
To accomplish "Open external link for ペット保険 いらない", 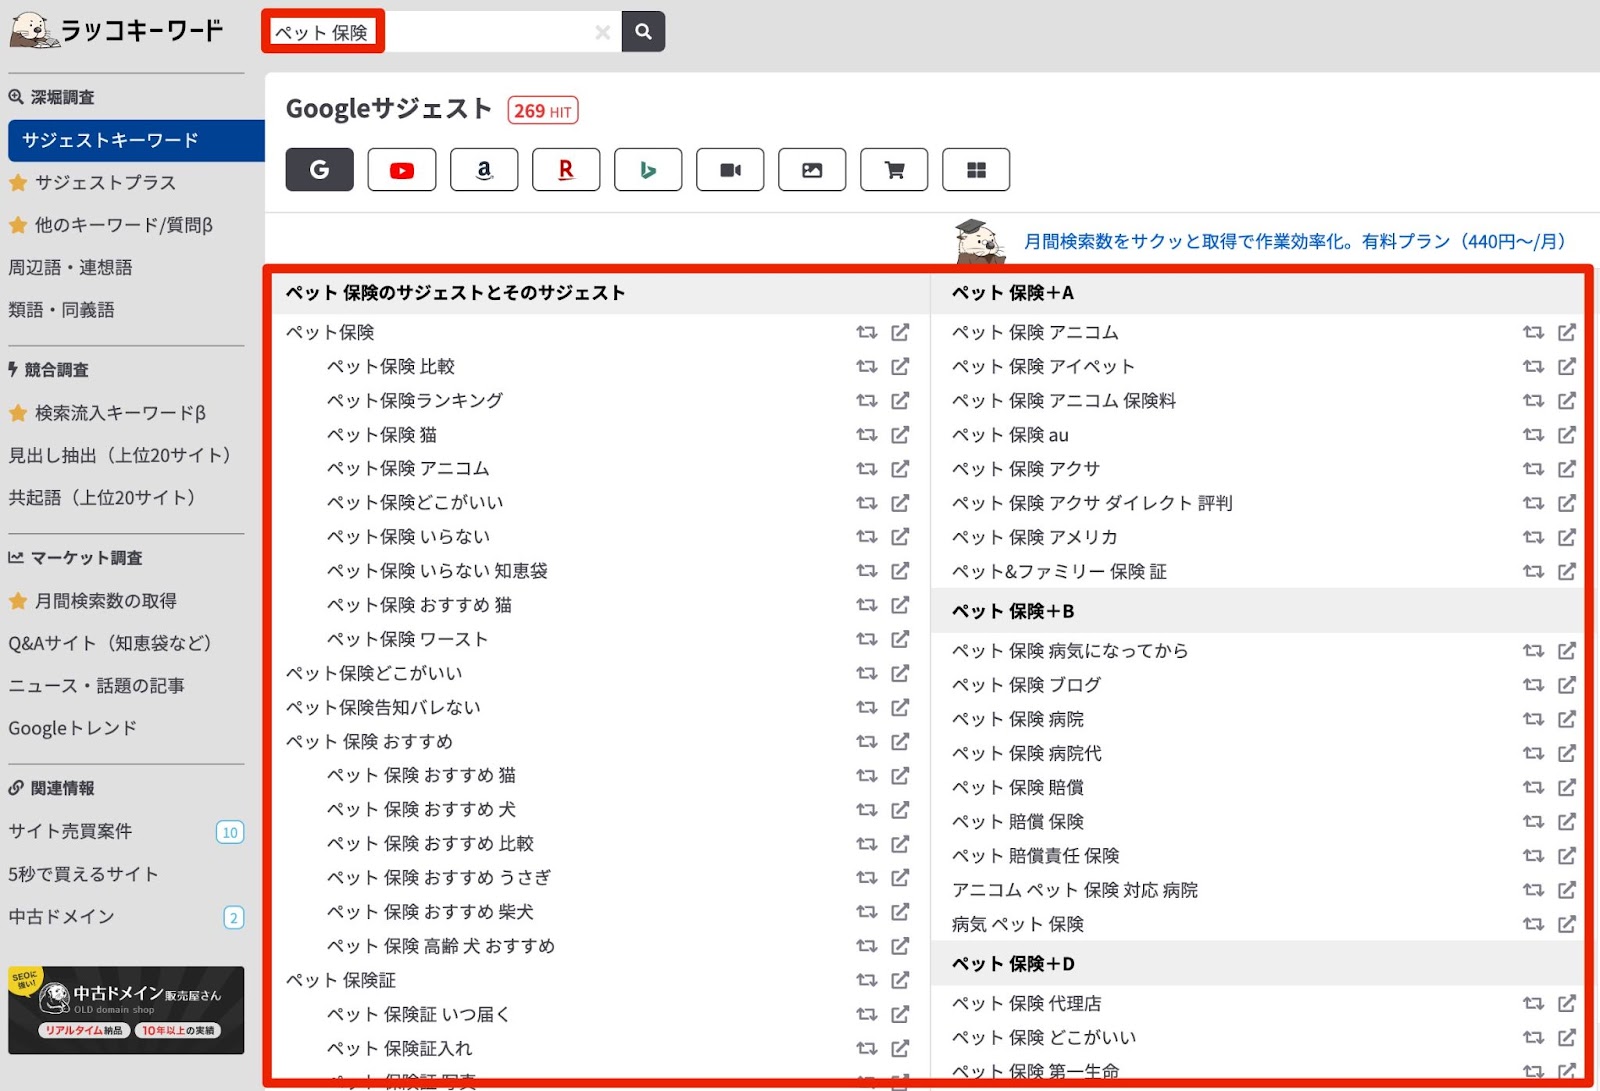I will (x=900, y=536).
